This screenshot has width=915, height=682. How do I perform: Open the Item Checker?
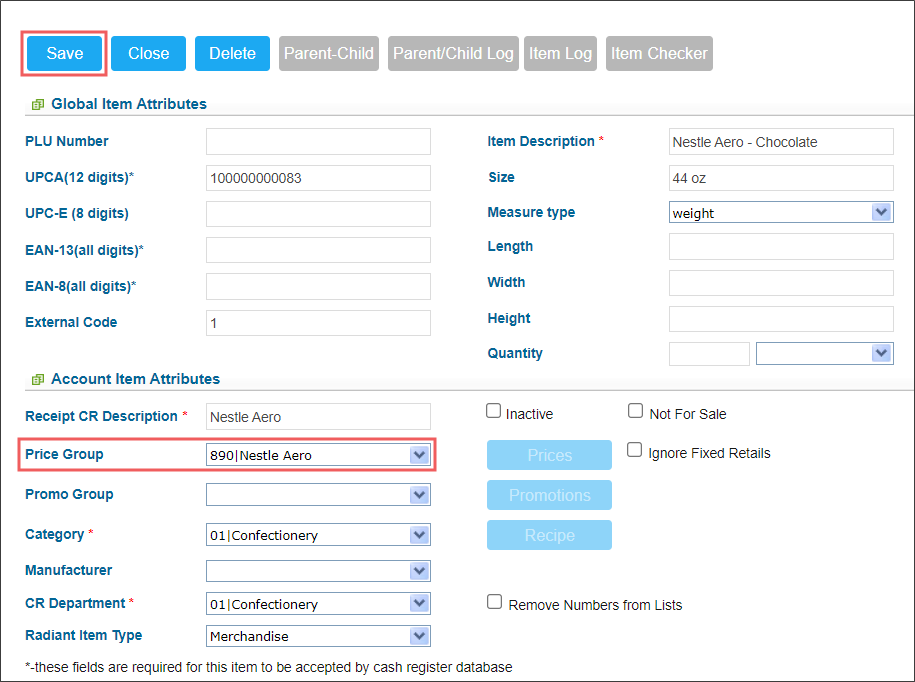tap(659, 54)
